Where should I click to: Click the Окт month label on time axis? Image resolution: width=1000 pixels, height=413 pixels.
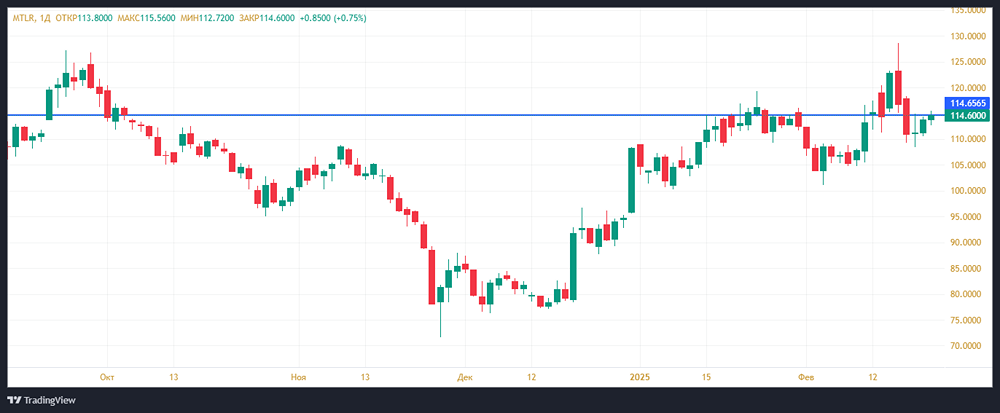tap(107, 377)
